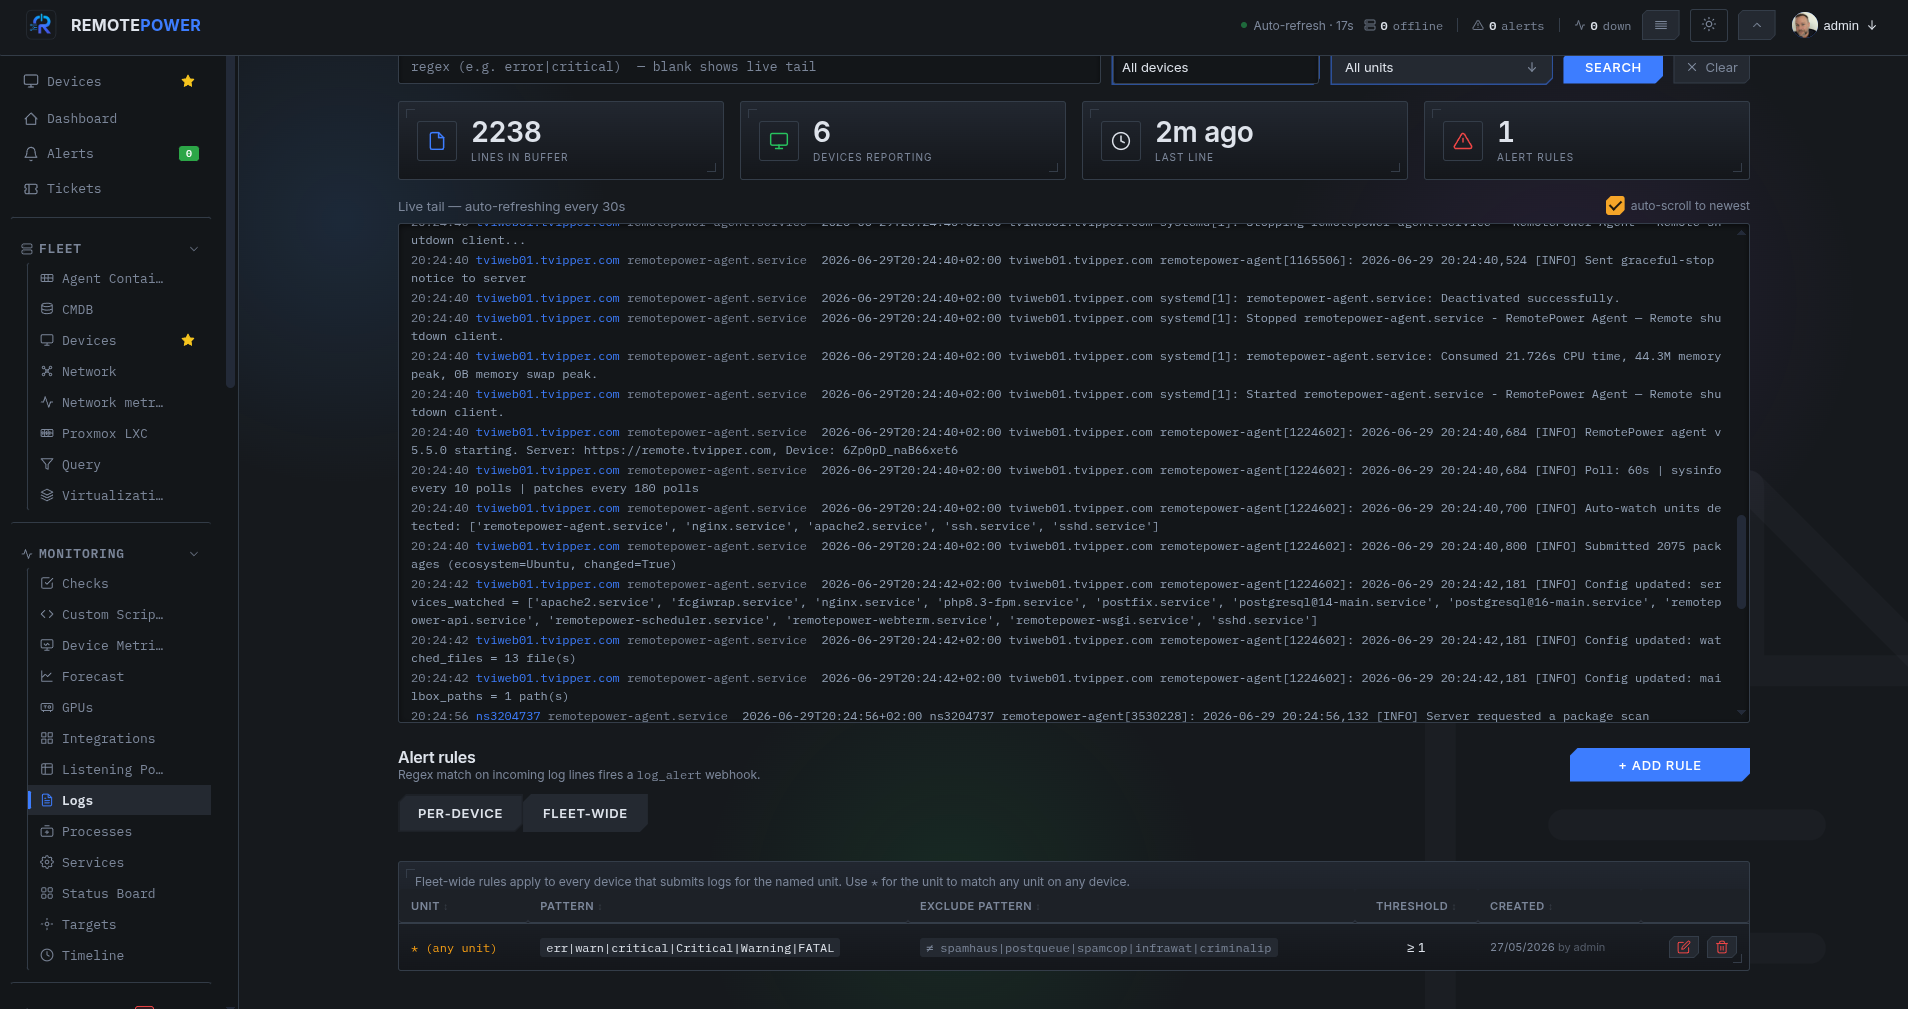
Task: Collapse the MONITORING sidebar section
Action: (194, 554)
